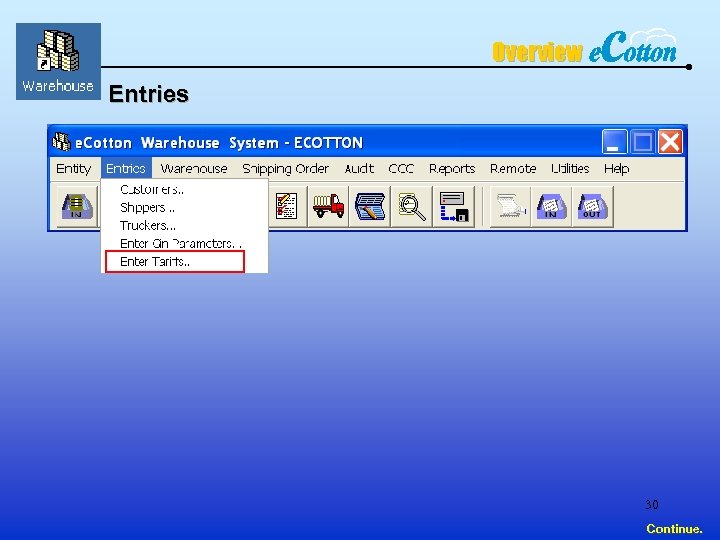Click the greyed document scroll icon
Image resolution: width=720 pixels, height=540 pixels.
tap(510, 206)
